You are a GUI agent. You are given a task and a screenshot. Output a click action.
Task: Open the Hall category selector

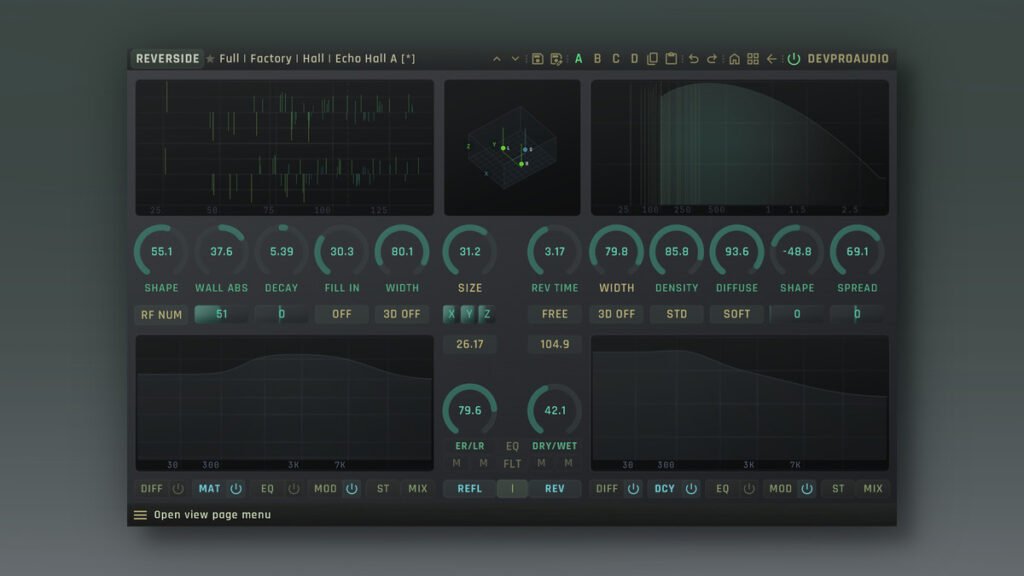coord(313,59)
